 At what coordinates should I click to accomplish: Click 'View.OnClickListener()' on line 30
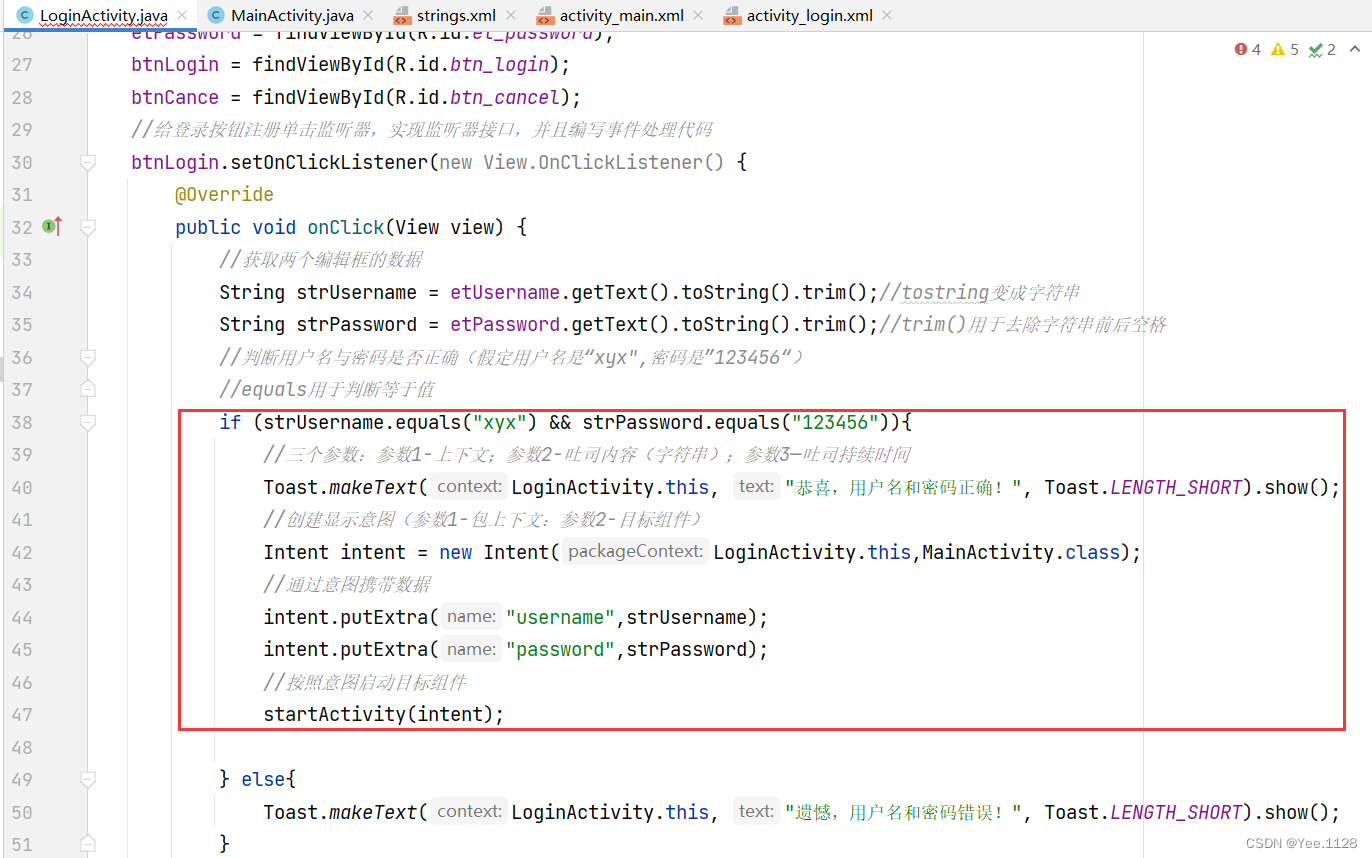[603, 162]
